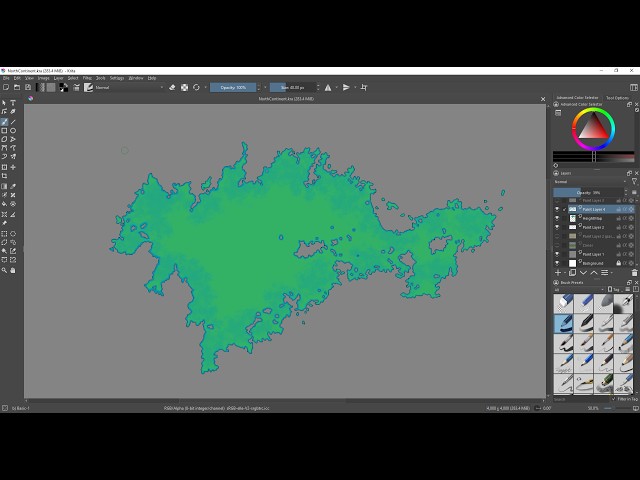The width and height of the screenshot is (640, 480).
Task: Select the Paint Layer 2 row
Action: click(594, 227)
